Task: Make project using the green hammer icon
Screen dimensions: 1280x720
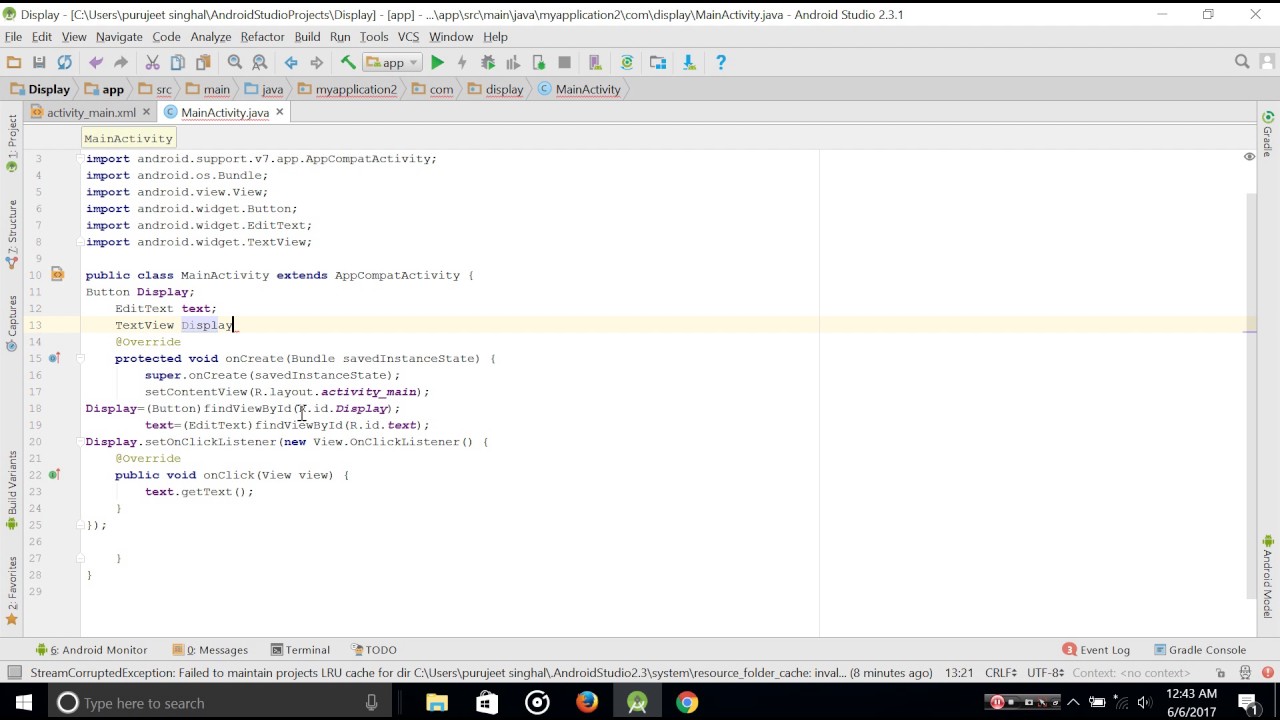Action: [348, 62]
